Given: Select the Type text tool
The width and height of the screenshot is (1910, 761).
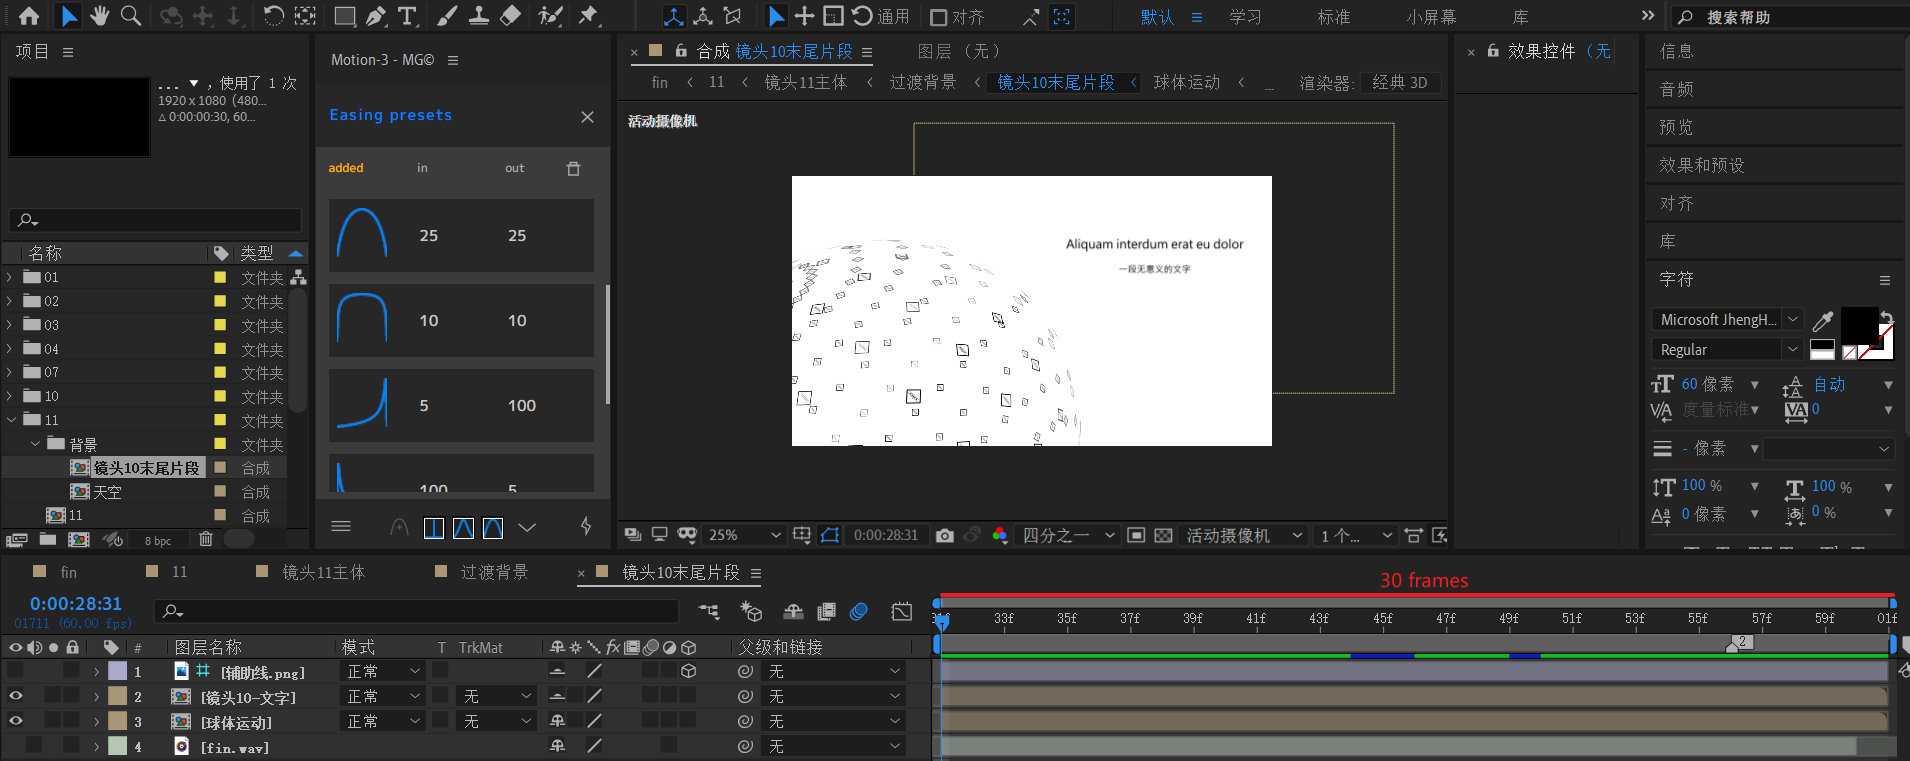Looking at the screenshot, I should 407,16.
